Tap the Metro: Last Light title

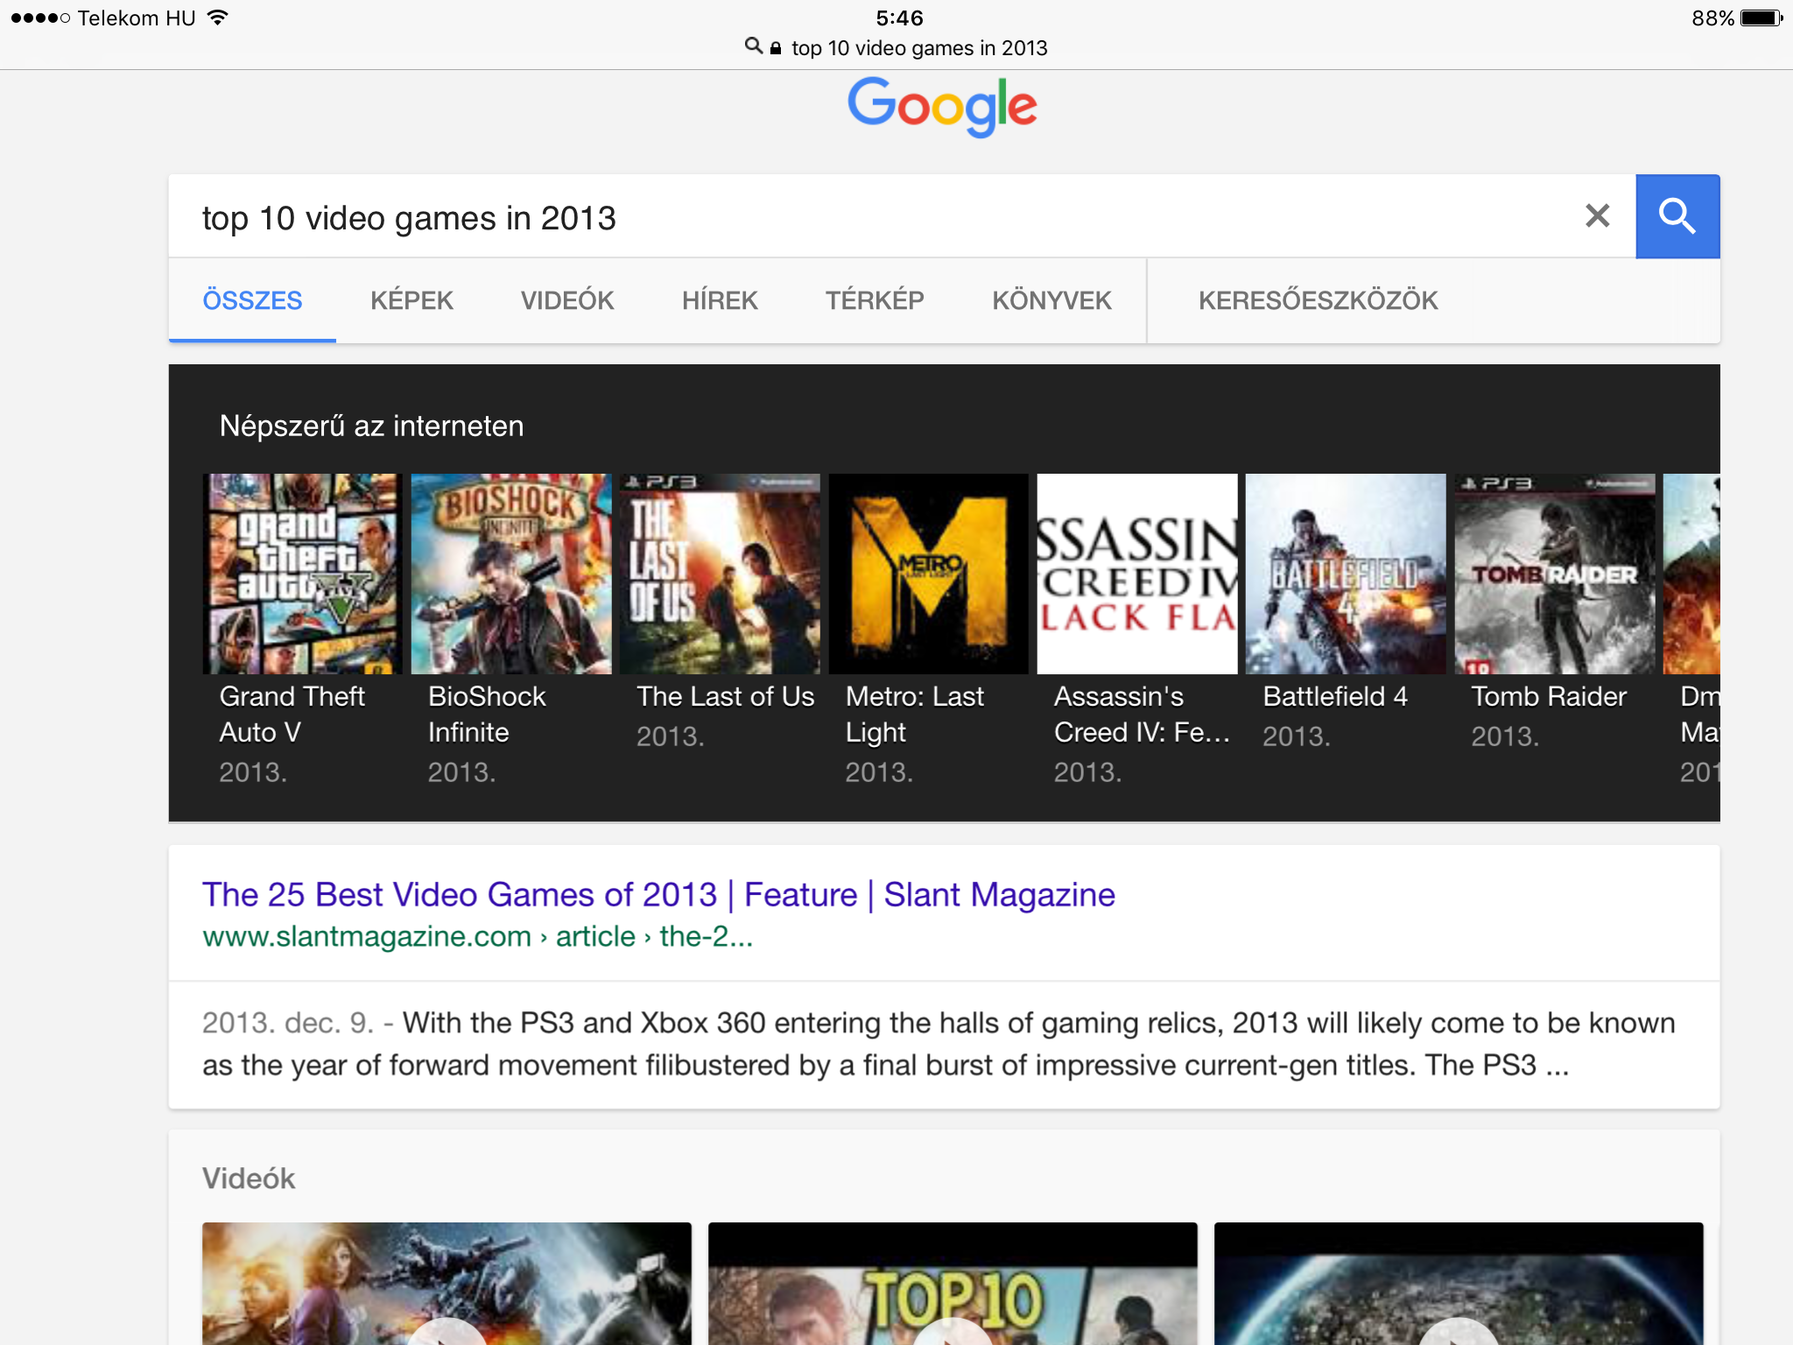(915, 714)
